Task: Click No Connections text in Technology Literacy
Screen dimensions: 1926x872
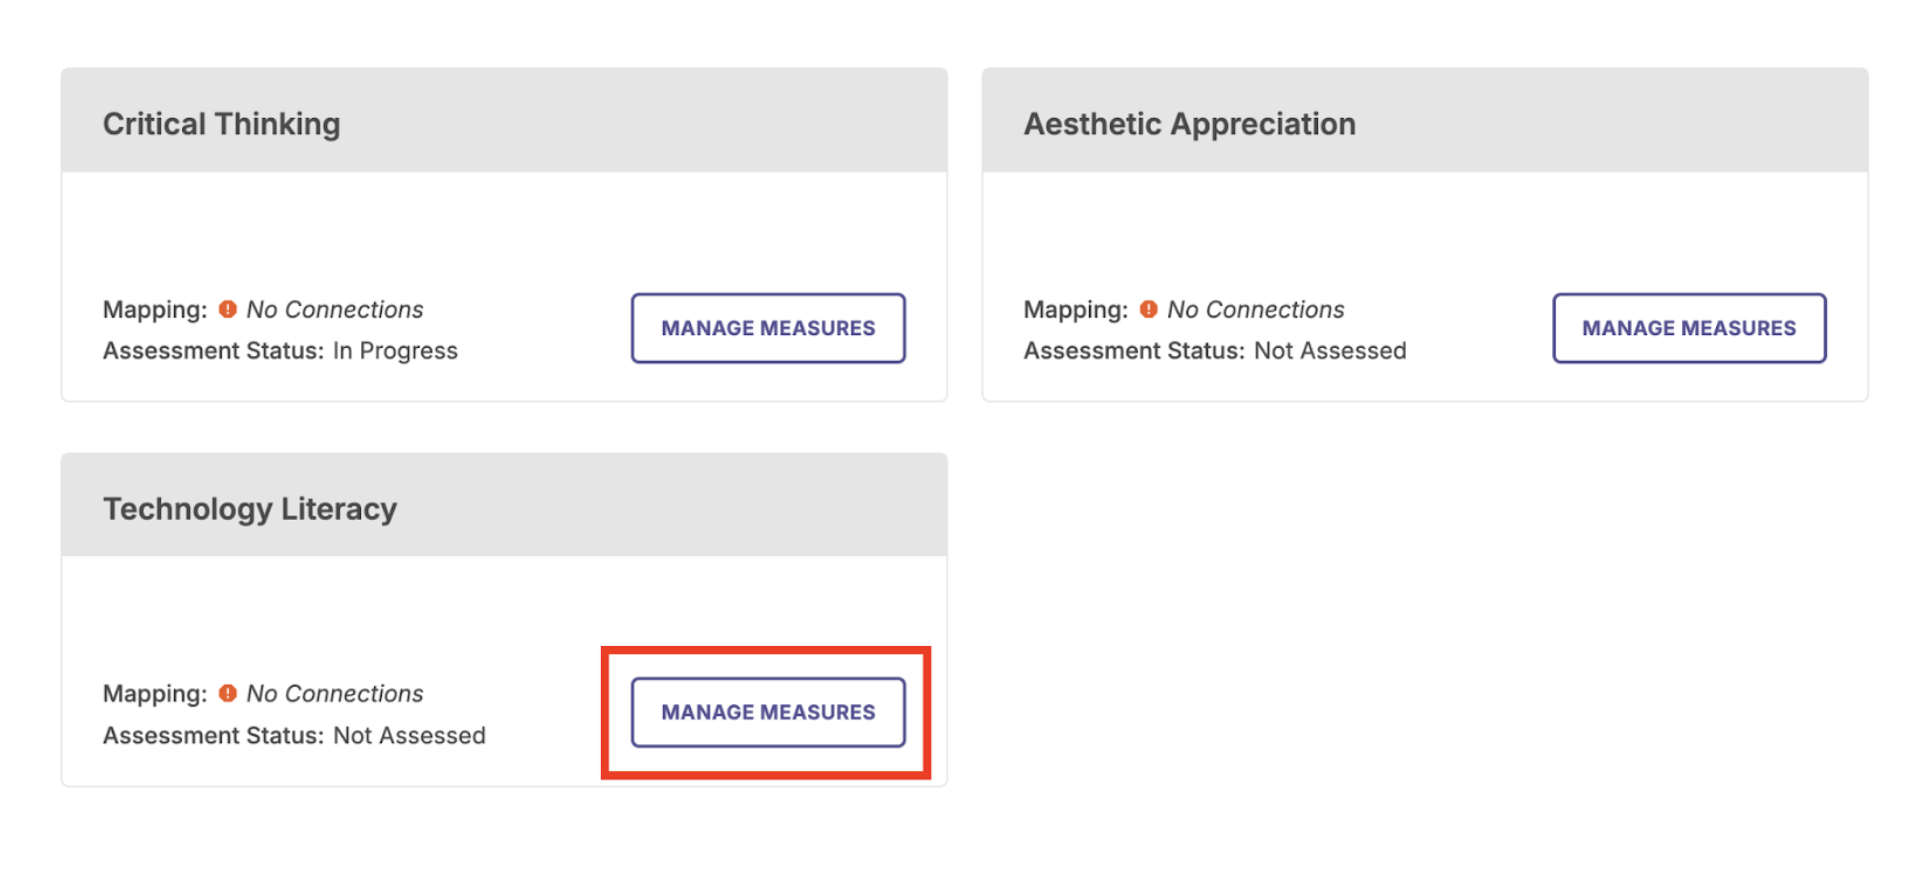Action: (335, 694)
